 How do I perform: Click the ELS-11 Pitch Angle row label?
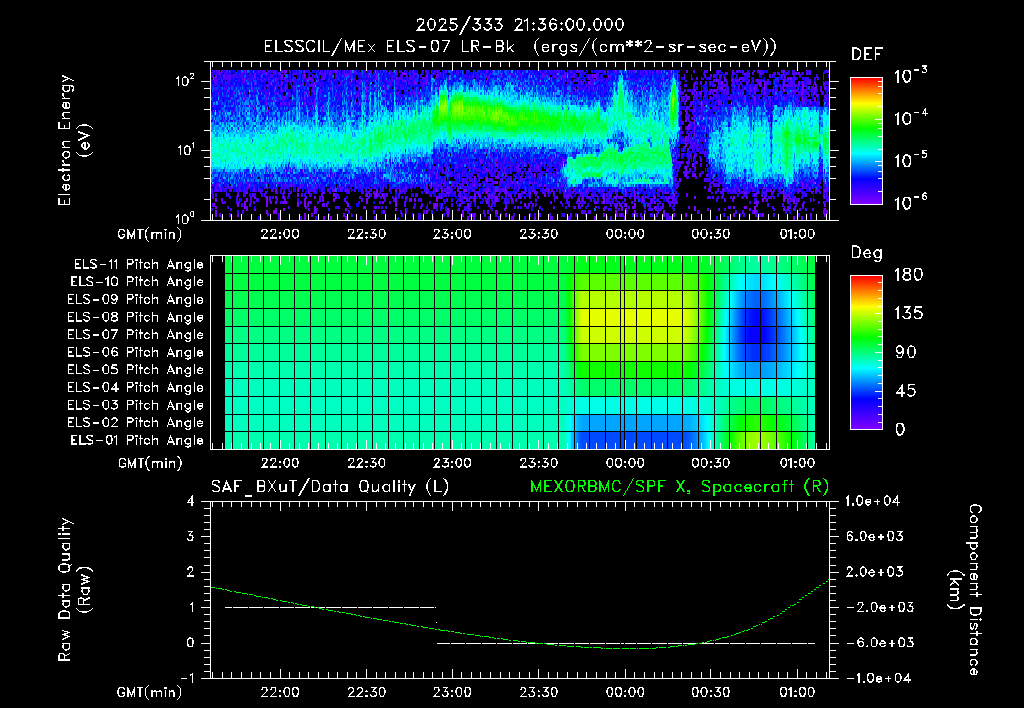(x=138, y=265)
